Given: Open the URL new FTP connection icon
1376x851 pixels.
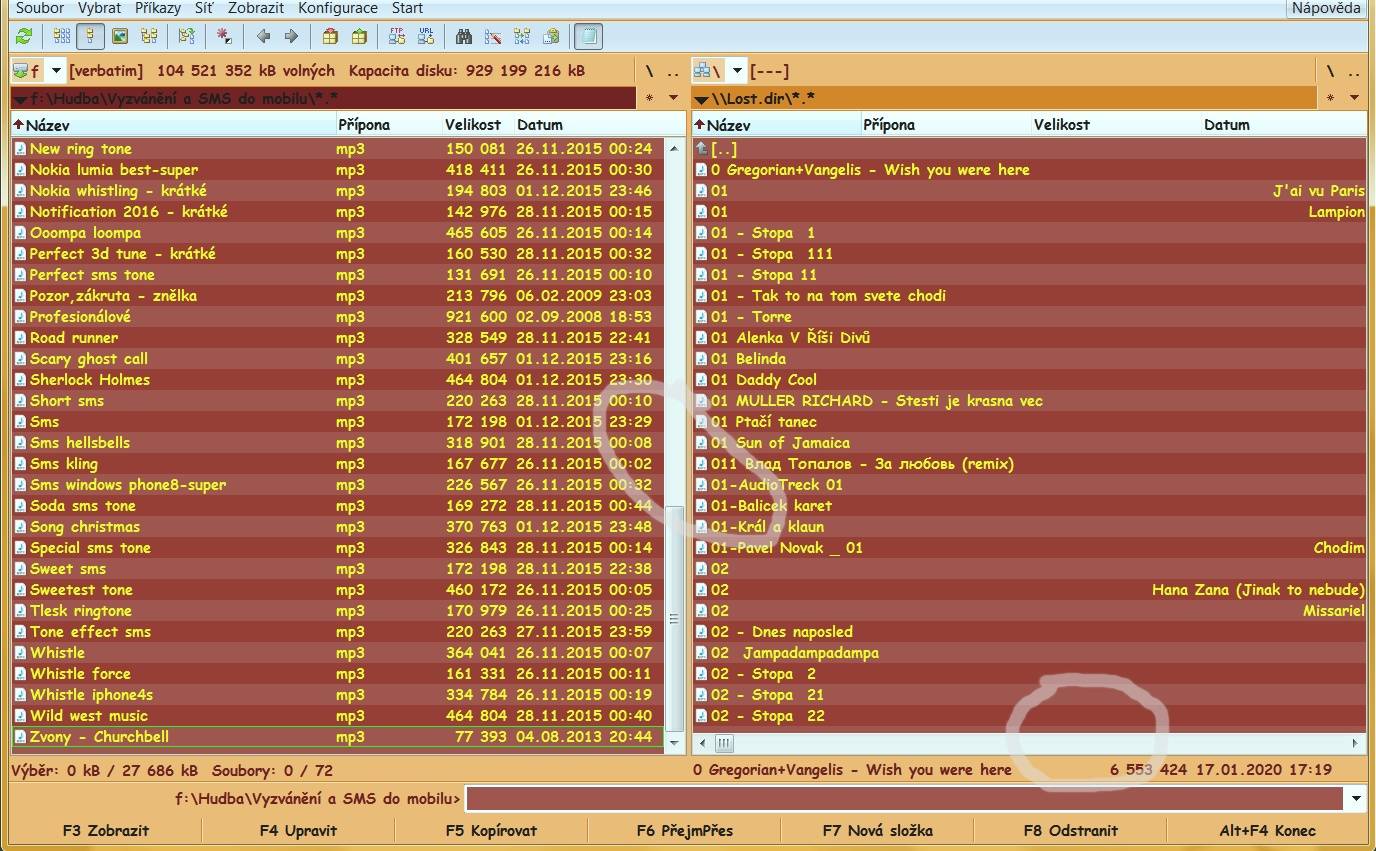Looking at the screenshot, I should (426, 37).
